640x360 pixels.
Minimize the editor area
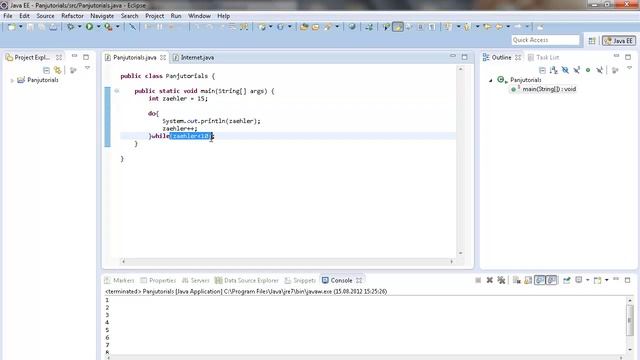[x=453, y=56]
